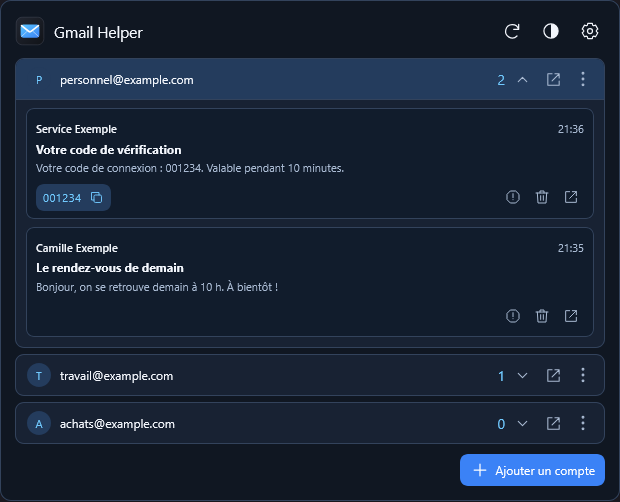Open Votre code de vérification email externally
The height and width of the screenshot is (502, 620).
tap(571, 197)
